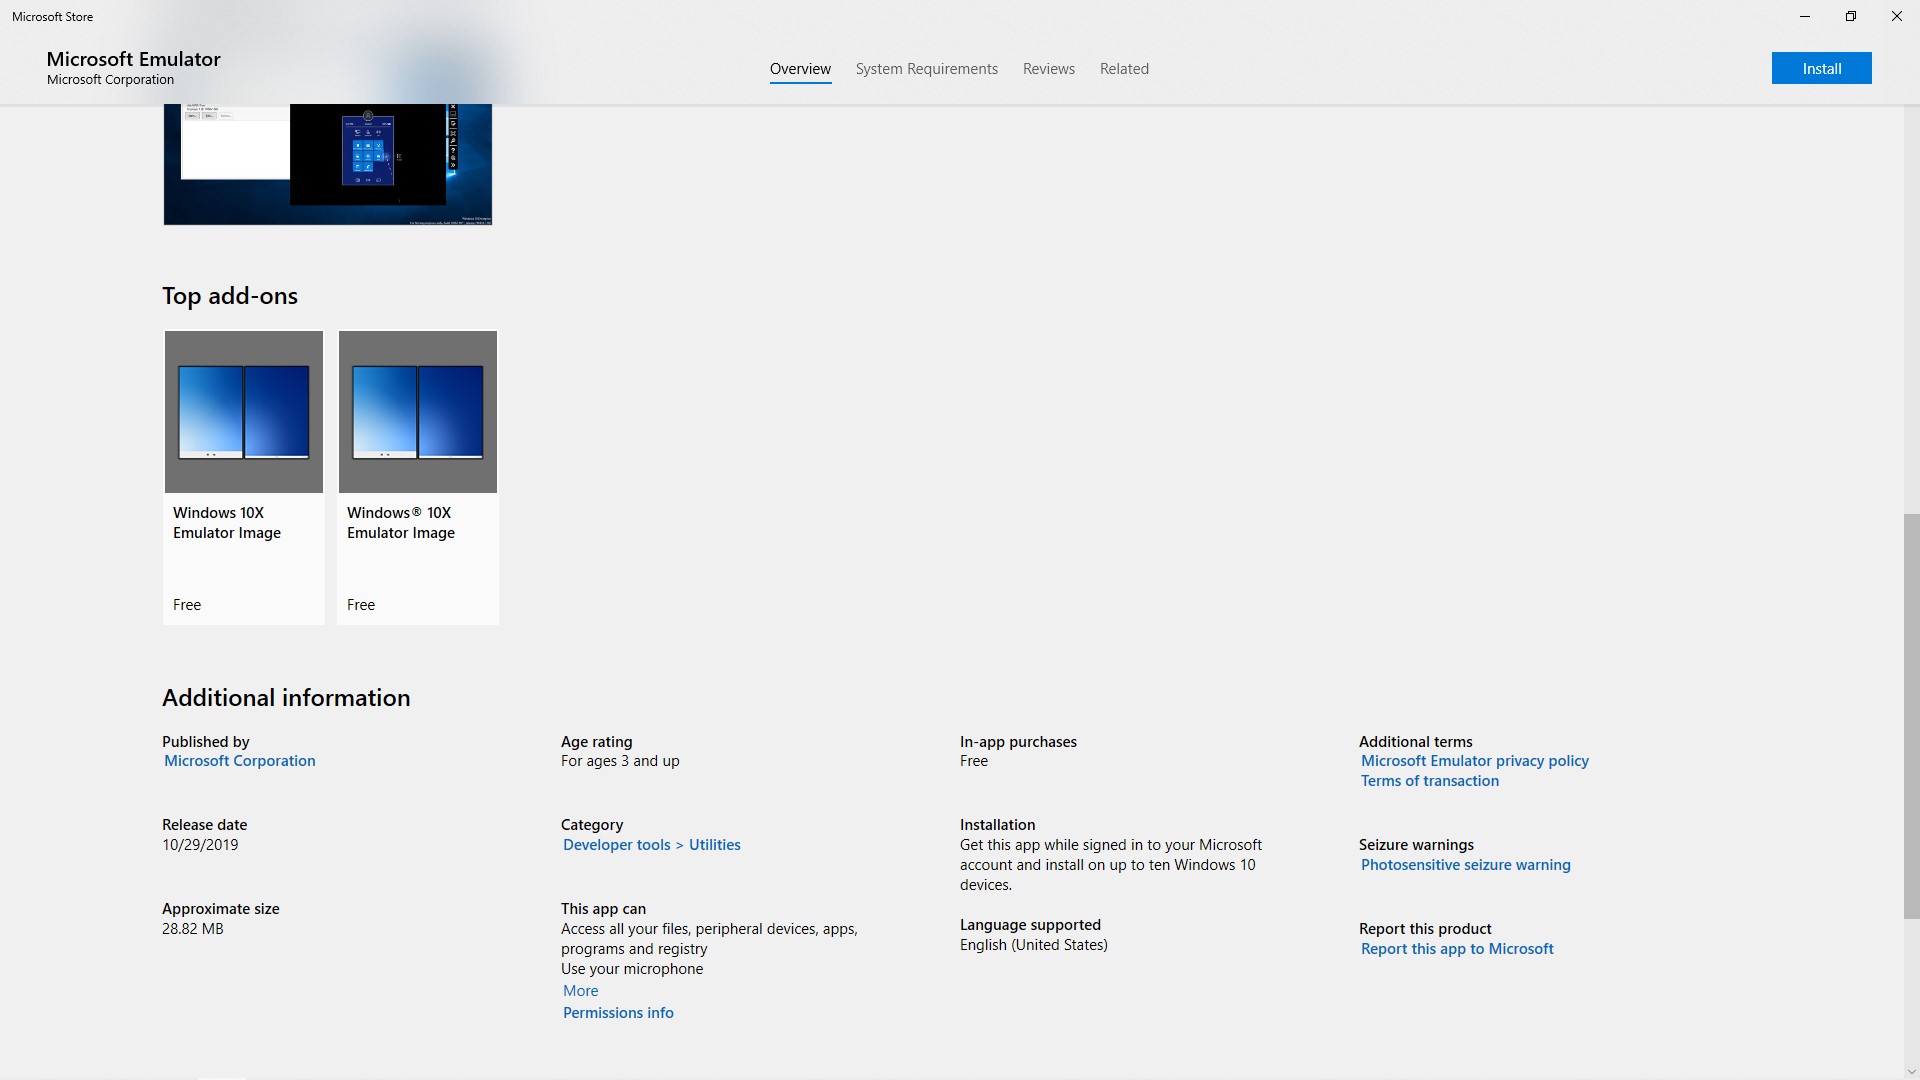The width and height of the screenshot is (1920, 1080).
Task: Click the Additional information heading
Action: (x=286, y=698)
